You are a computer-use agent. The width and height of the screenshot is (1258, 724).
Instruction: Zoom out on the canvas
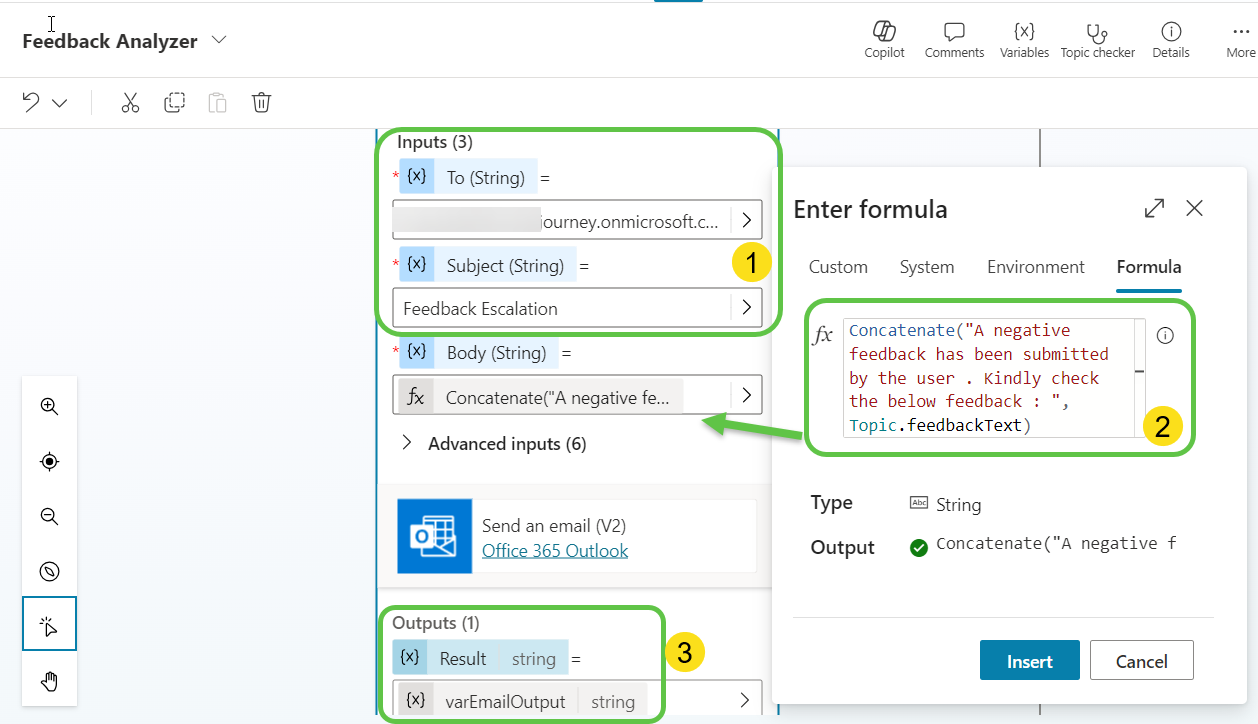point(49,516)
